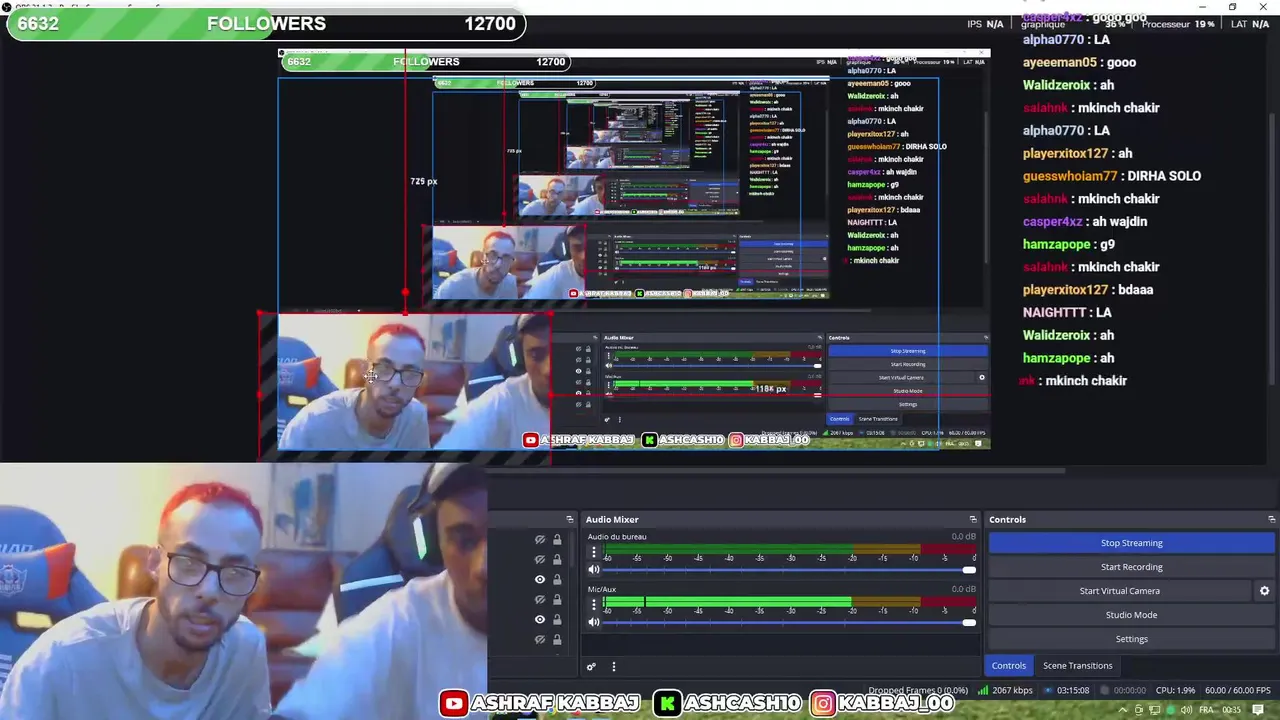Viewport: 1280px width, 720px height.
Task: Open Audio Mixer bottom three-dot menu
Action: [x=614, y=667]
